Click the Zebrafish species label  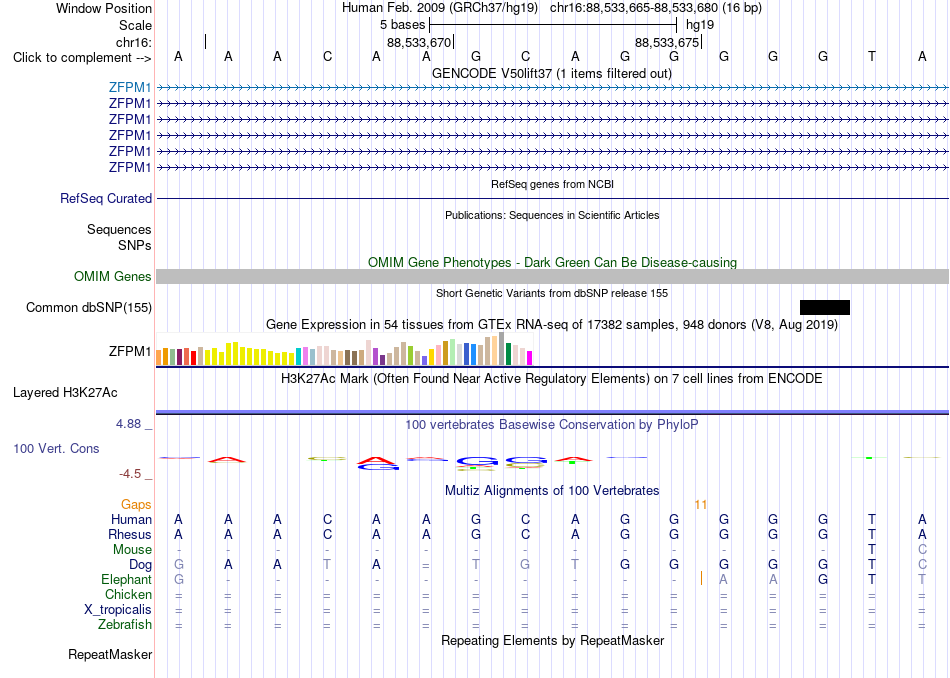point(125,624)
